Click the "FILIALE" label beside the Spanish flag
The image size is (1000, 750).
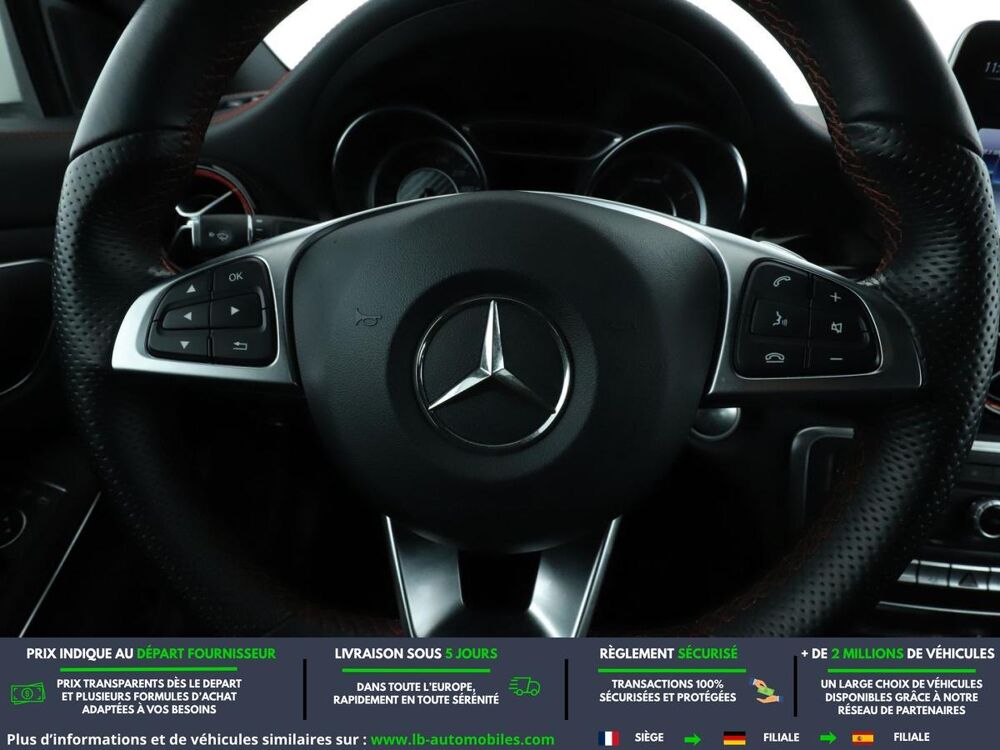pyautogui.click(x=911, y=737)
